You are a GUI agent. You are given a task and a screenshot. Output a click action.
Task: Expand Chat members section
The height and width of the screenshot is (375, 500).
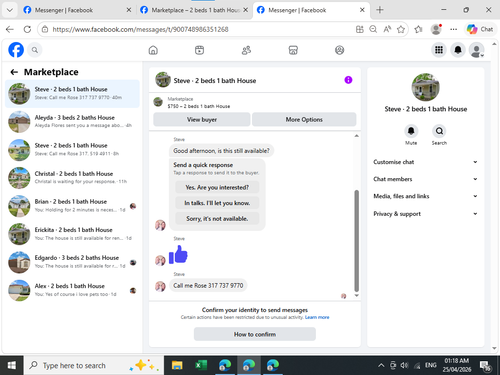(426, 179)
